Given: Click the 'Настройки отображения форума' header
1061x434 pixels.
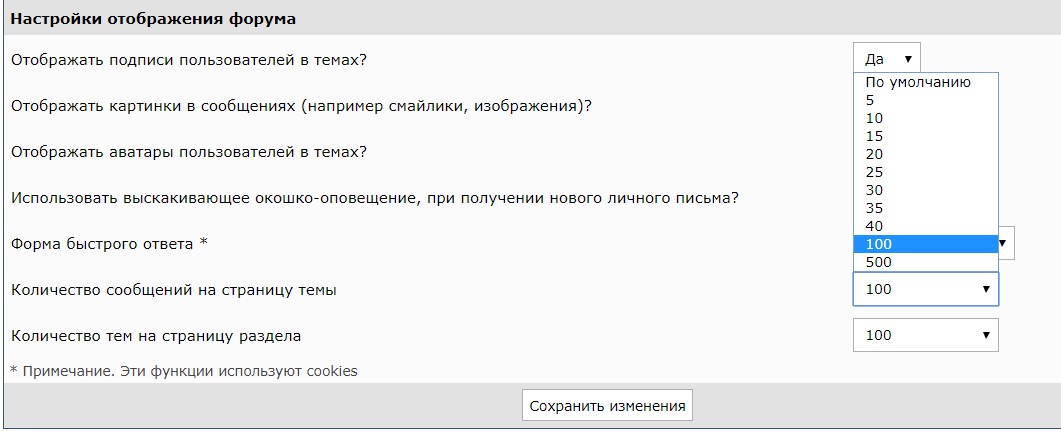Looking at the screenshot, I should coord(154,19).
